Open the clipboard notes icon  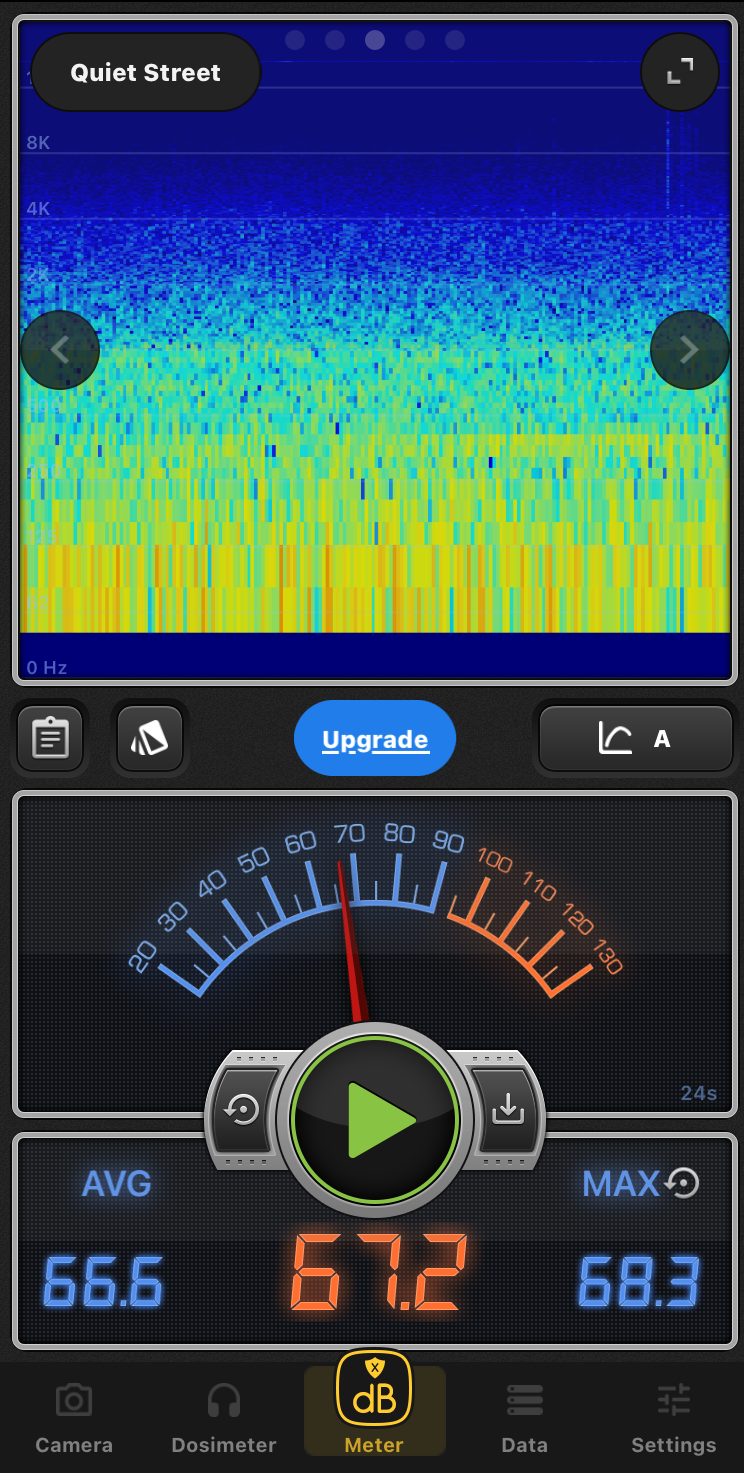pos(50,739)
